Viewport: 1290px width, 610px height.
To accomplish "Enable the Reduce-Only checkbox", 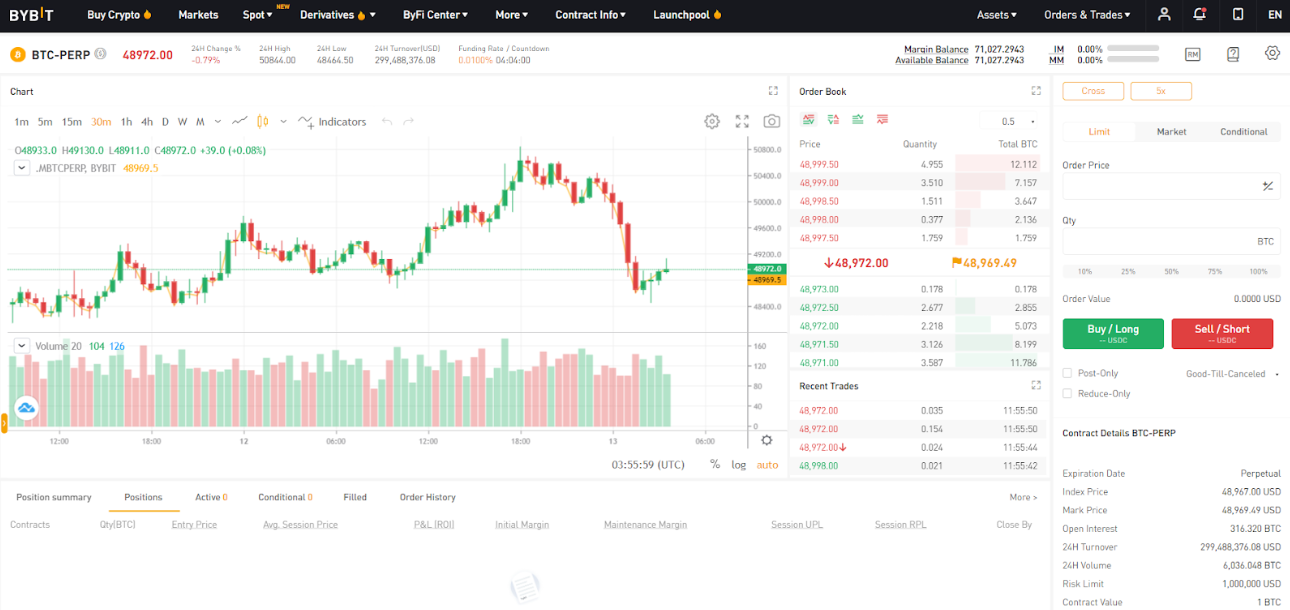I will 1067,393.
